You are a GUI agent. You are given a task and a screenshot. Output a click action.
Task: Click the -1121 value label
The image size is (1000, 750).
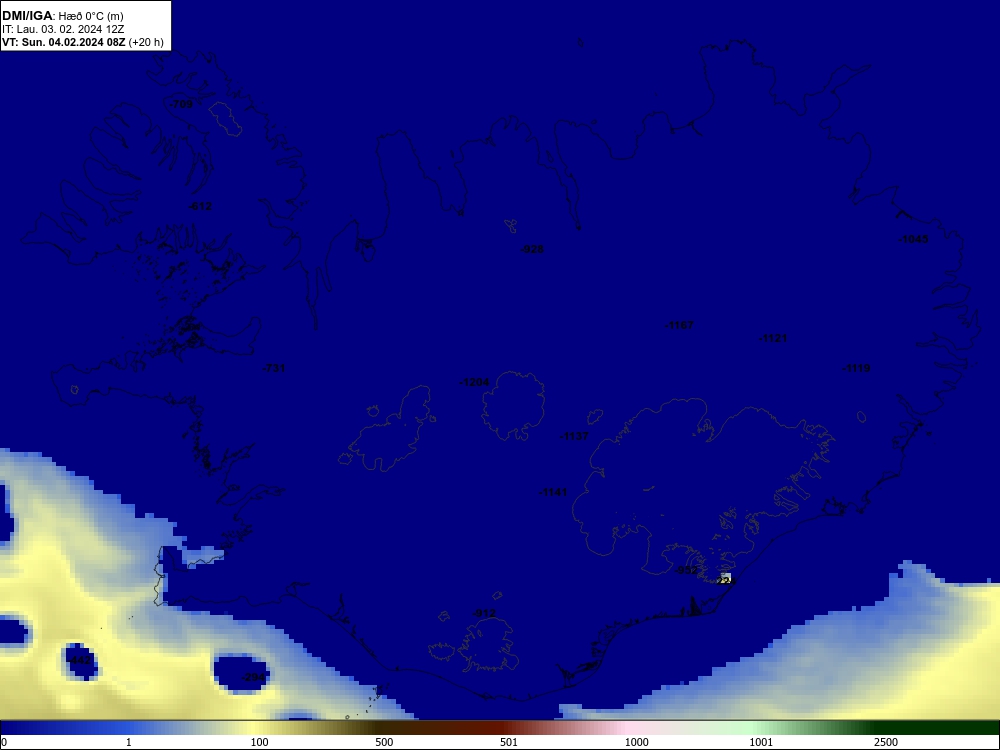coord(773,338)
